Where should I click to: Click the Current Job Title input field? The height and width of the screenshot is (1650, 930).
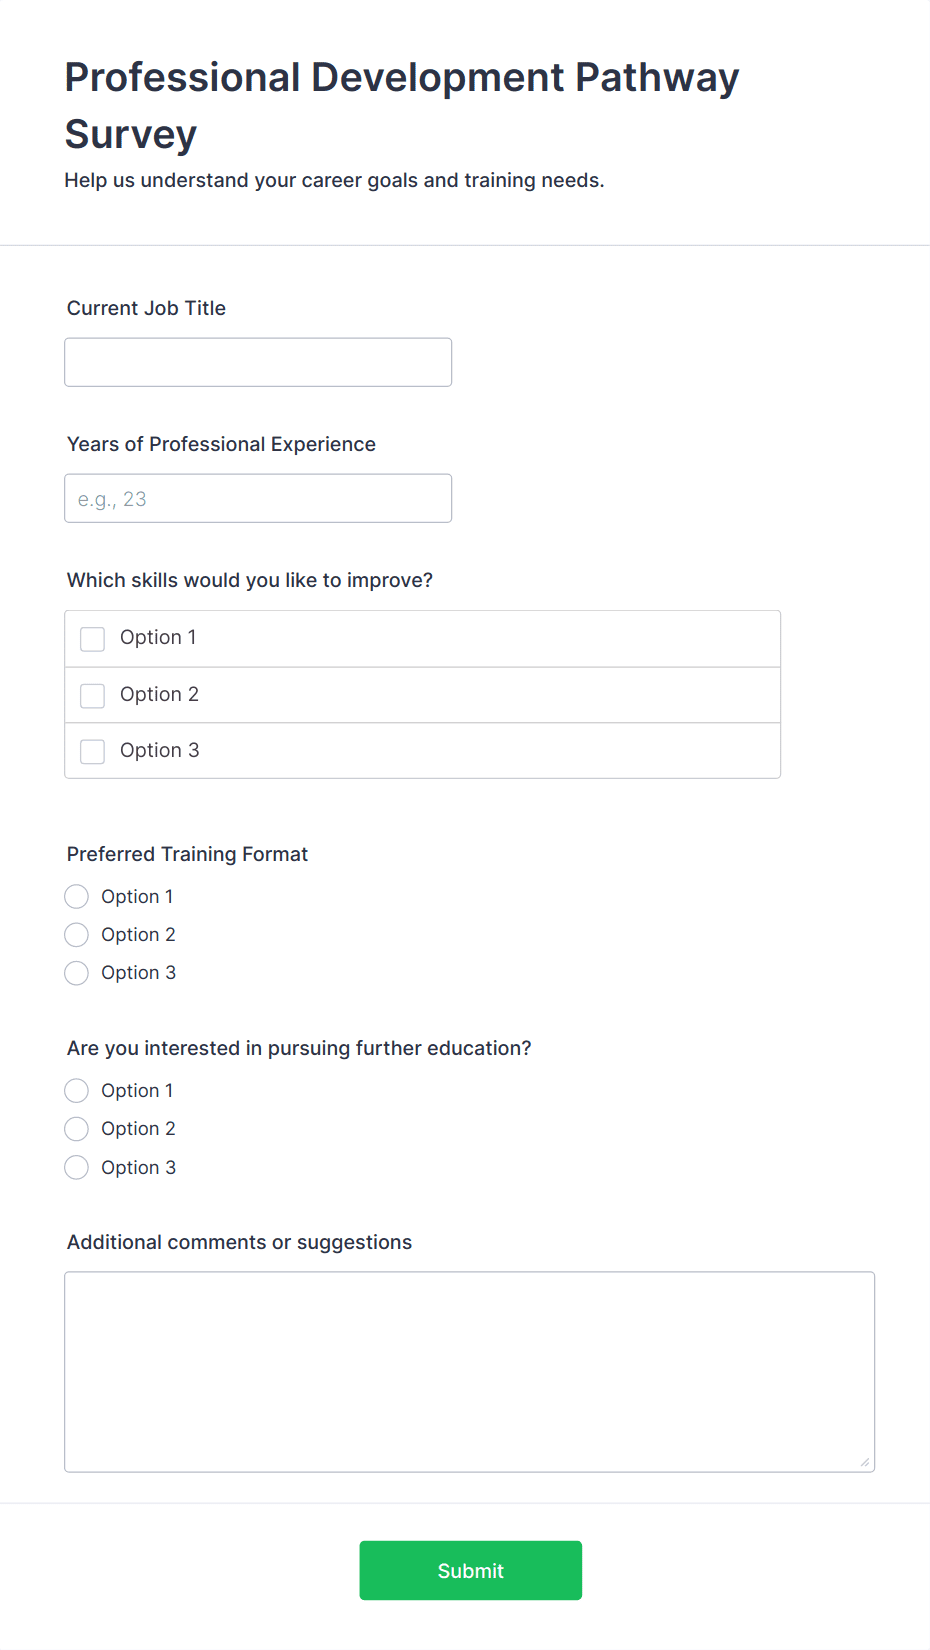[x=258, y=362]
